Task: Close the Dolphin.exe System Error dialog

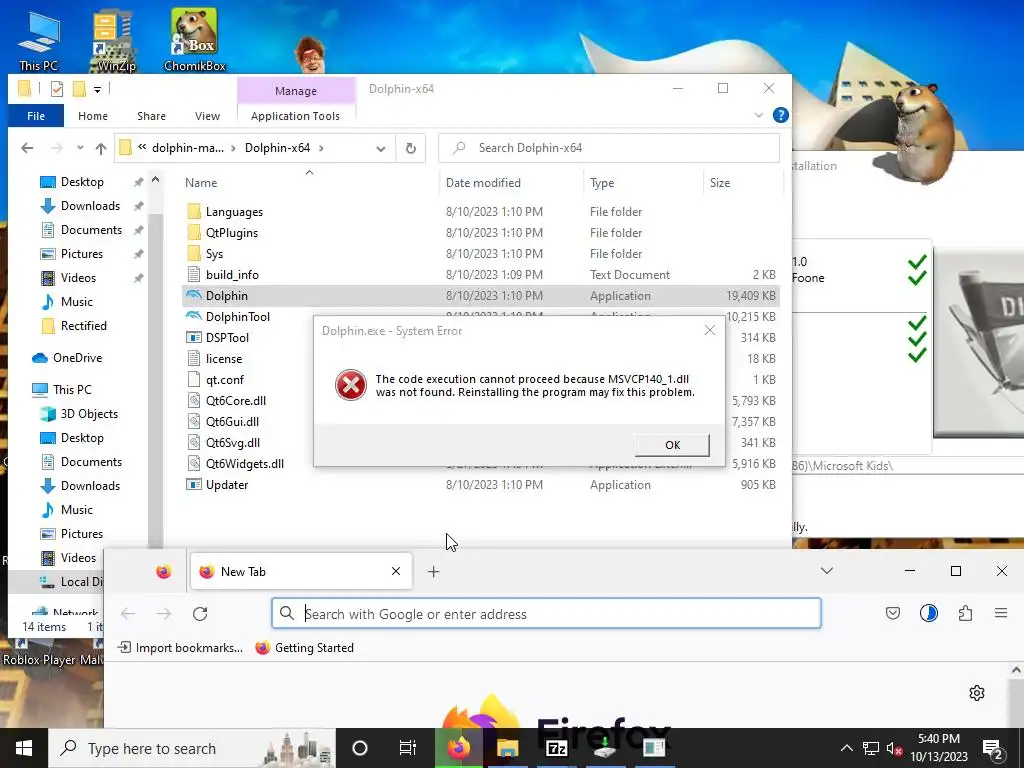Action: coord(710,330)
